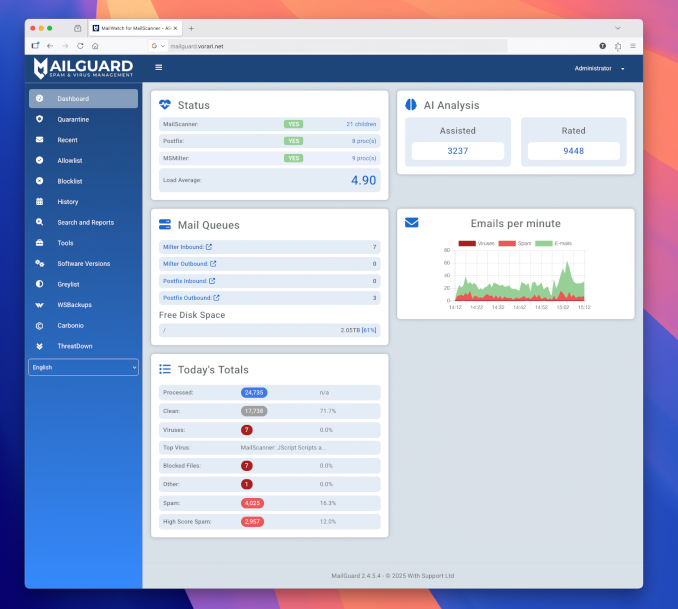Open Allowlist from the sidebar

(69, 160)
